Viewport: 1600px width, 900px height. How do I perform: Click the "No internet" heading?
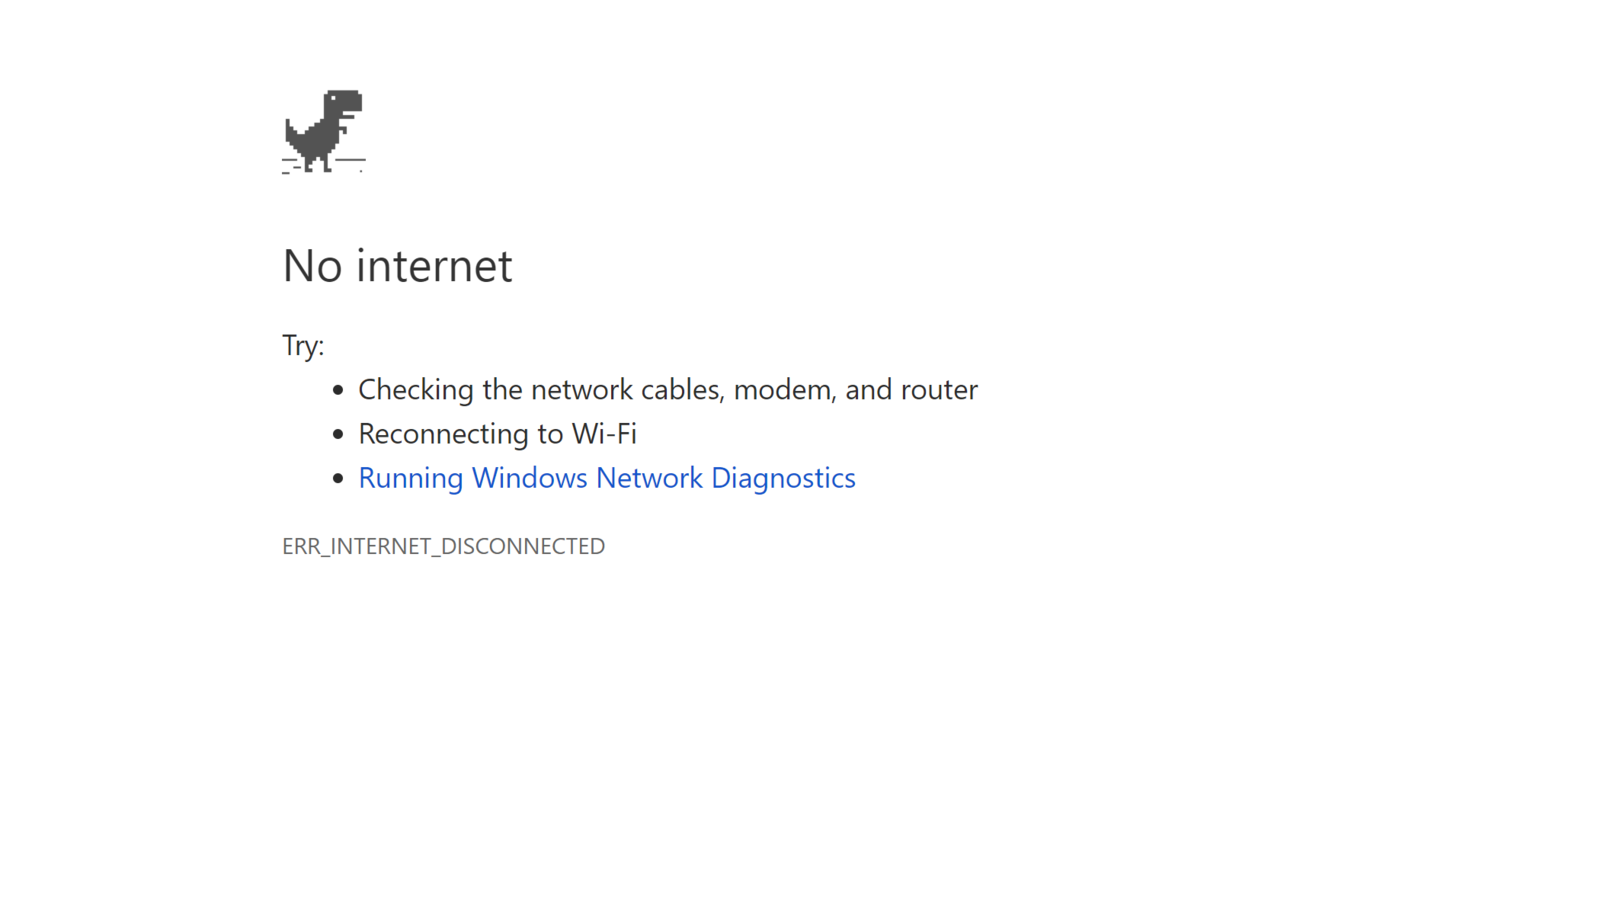point(397,266)
